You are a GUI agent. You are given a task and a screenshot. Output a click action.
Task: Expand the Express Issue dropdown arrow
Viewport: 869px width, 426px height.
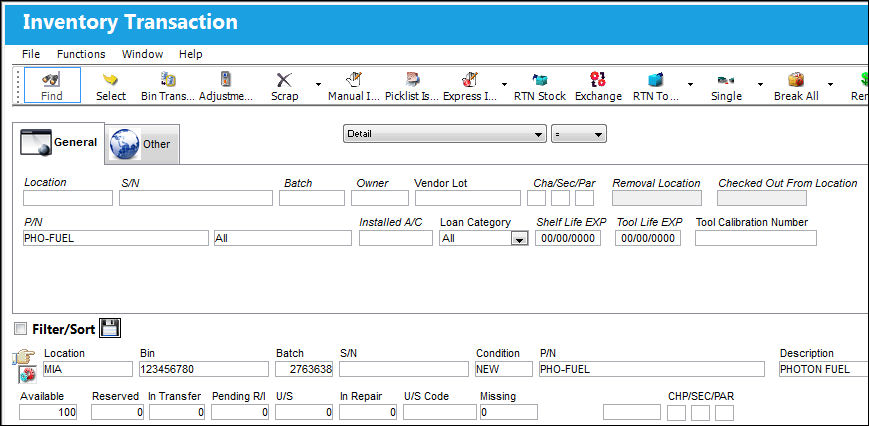504,84
